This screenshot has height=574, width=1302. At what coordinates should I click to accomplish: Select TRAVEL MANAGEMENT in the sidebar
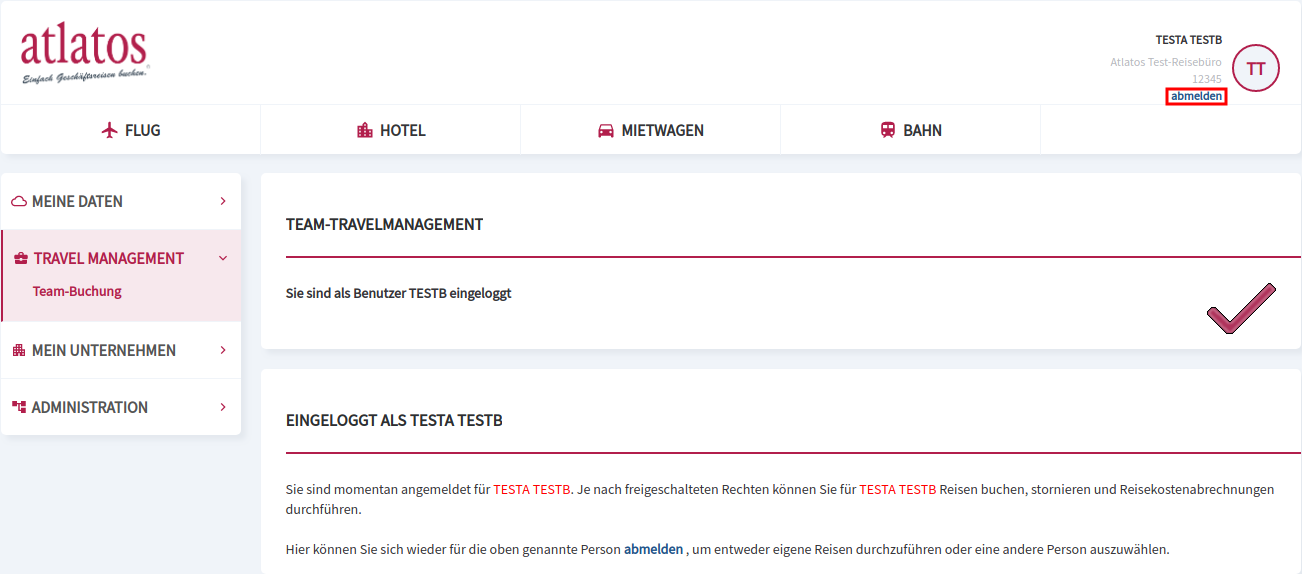click(121, 258)
